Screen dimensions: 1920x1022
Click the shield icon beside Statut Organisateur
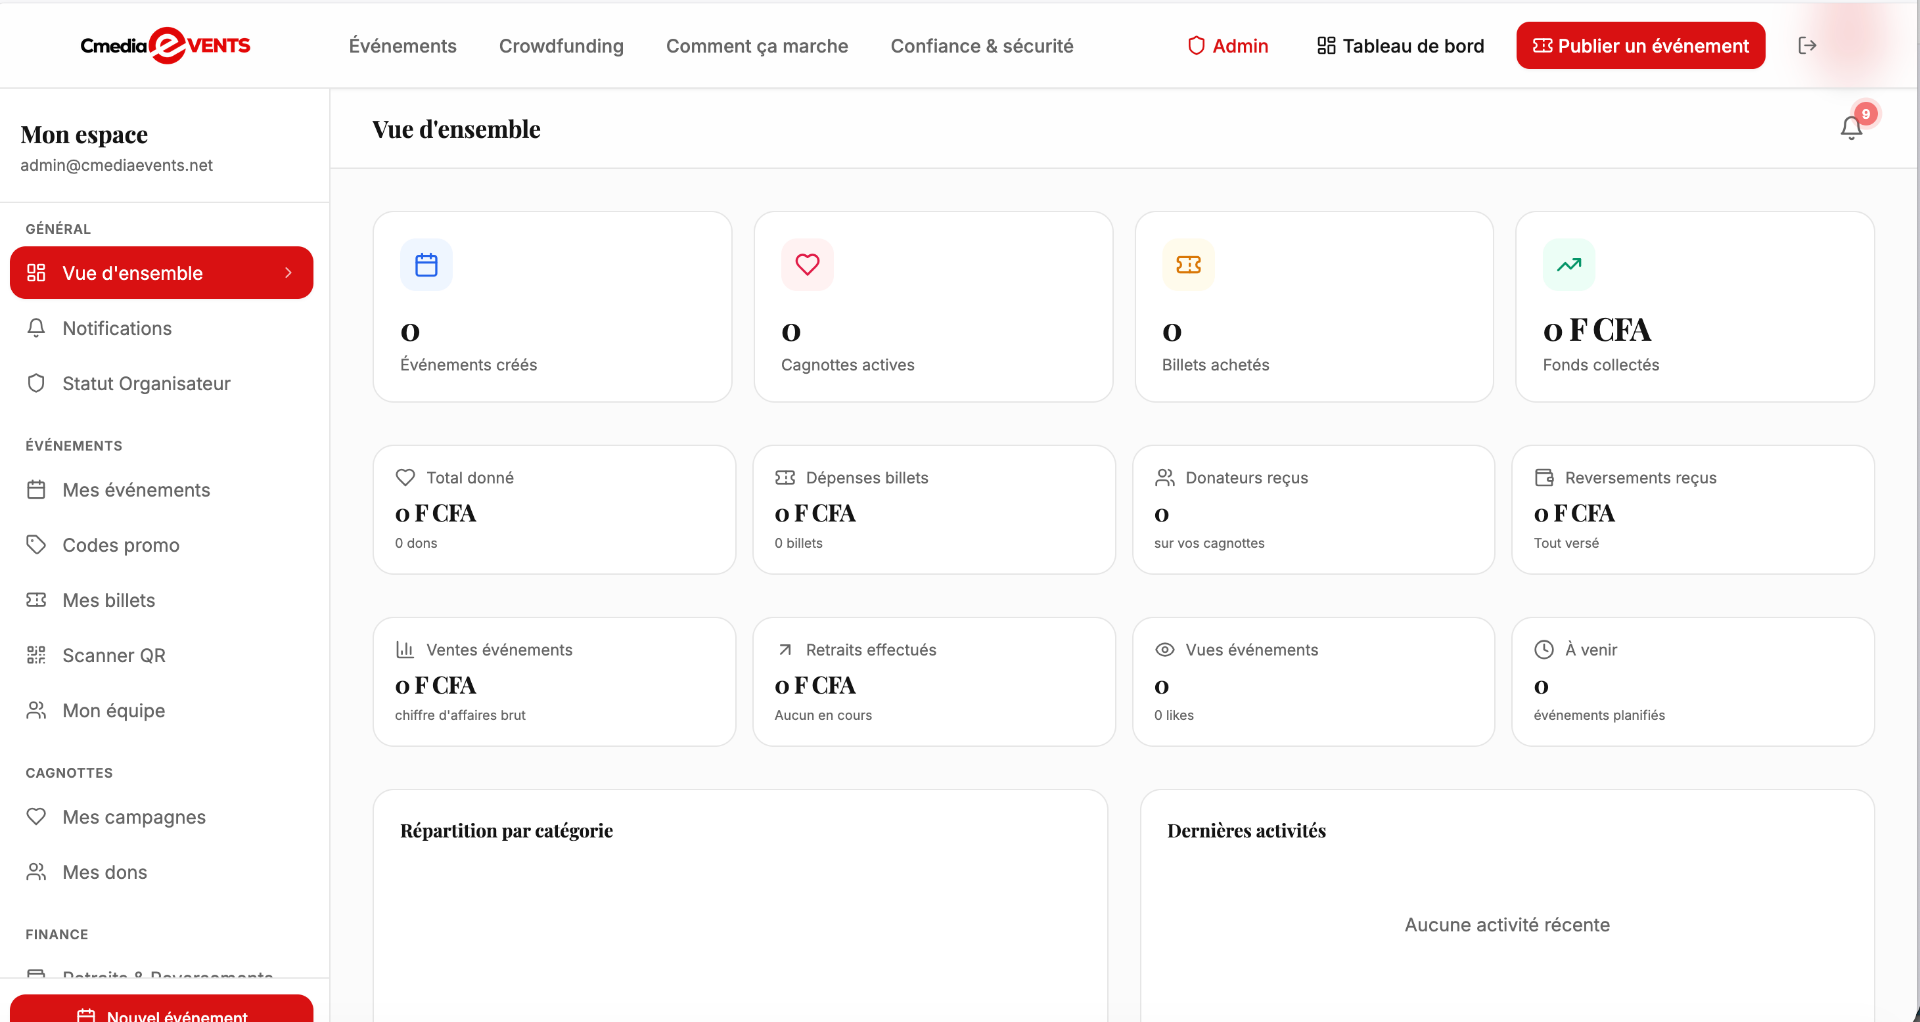36,383
